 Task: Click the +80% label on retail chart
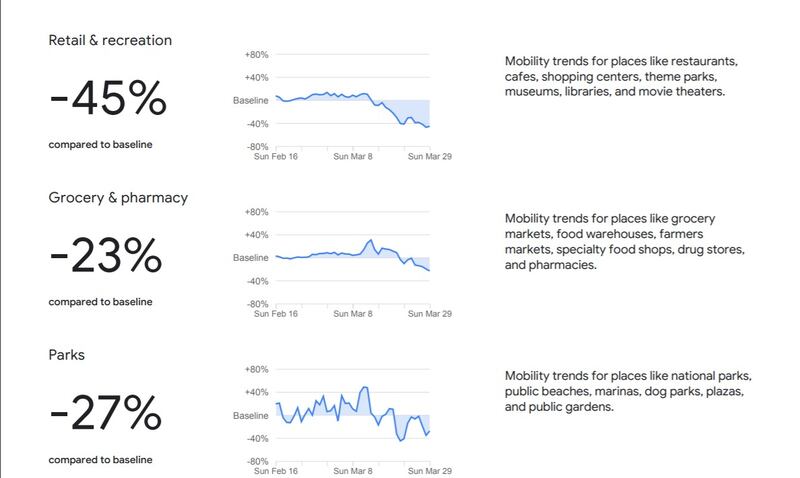(x=256, y=54)
